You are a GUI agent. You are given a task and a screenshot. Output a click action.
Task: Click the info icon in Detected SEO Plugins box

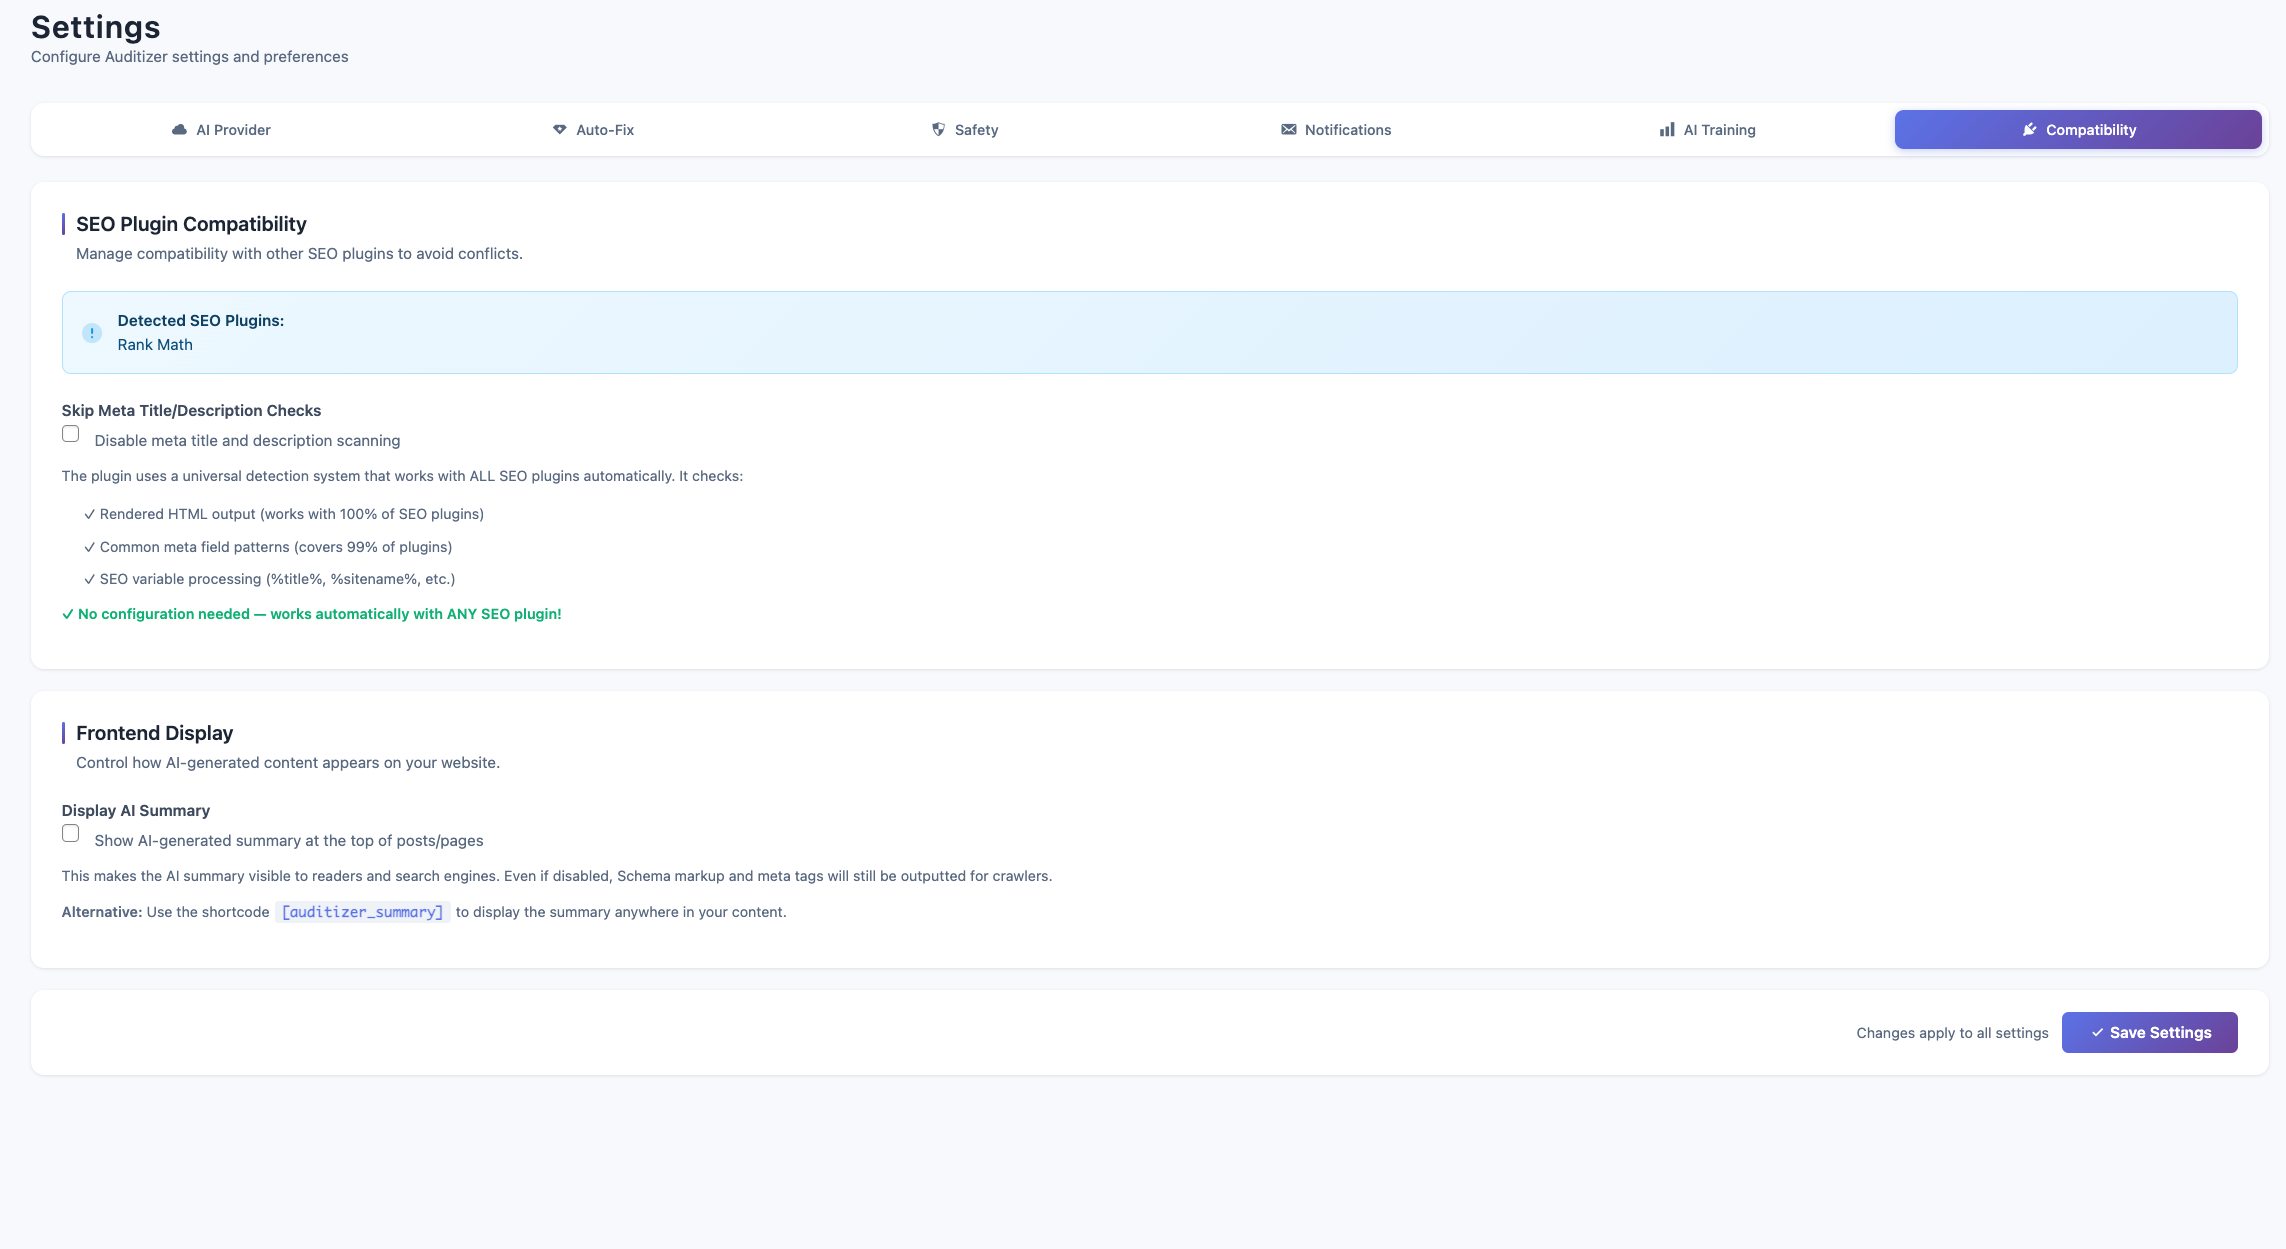[92, 333]
